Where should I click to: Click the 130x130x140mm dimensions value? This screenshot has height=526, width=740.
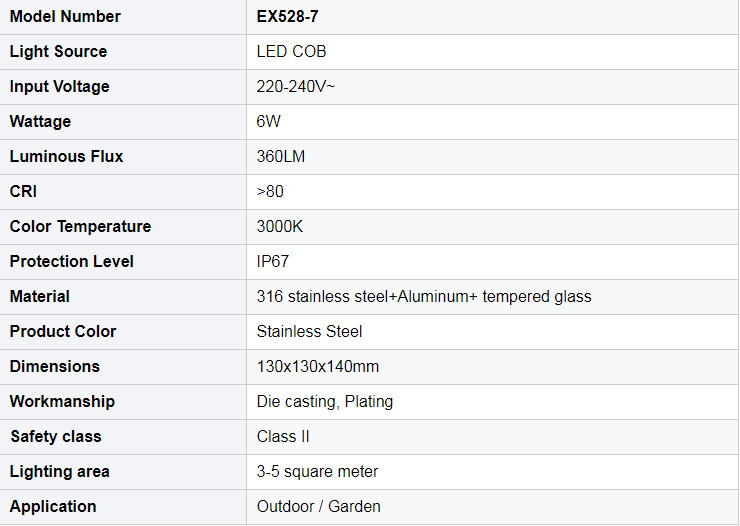318,367
